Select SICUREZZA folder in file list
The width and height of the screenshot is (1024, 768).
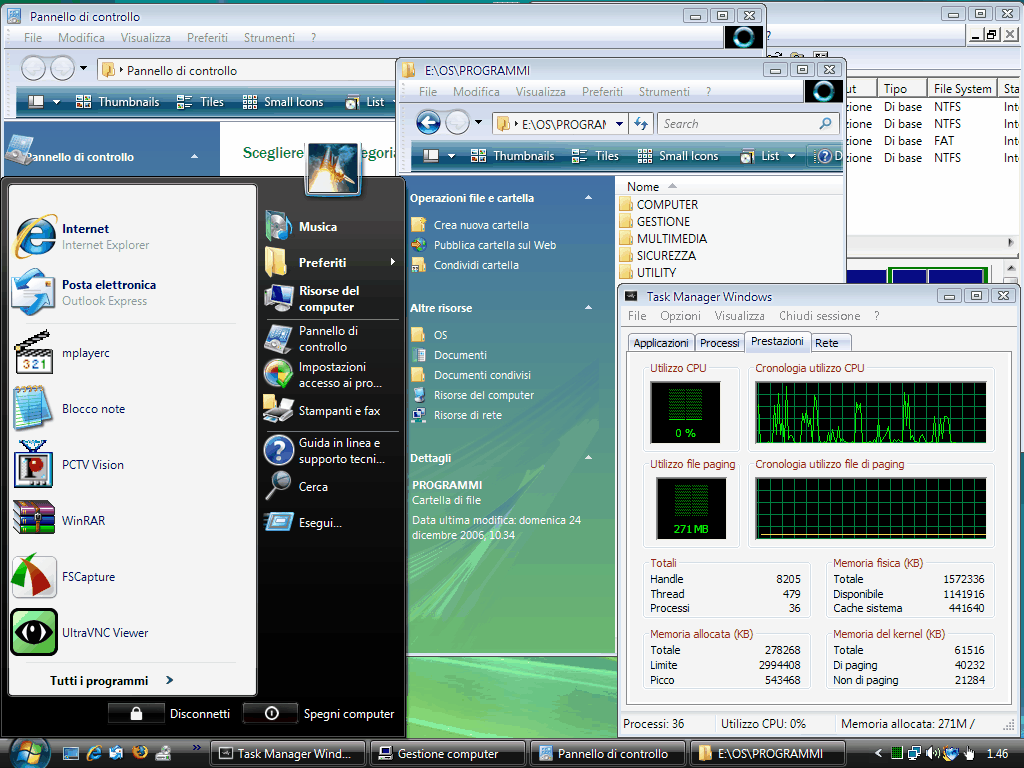pos(658,255)
